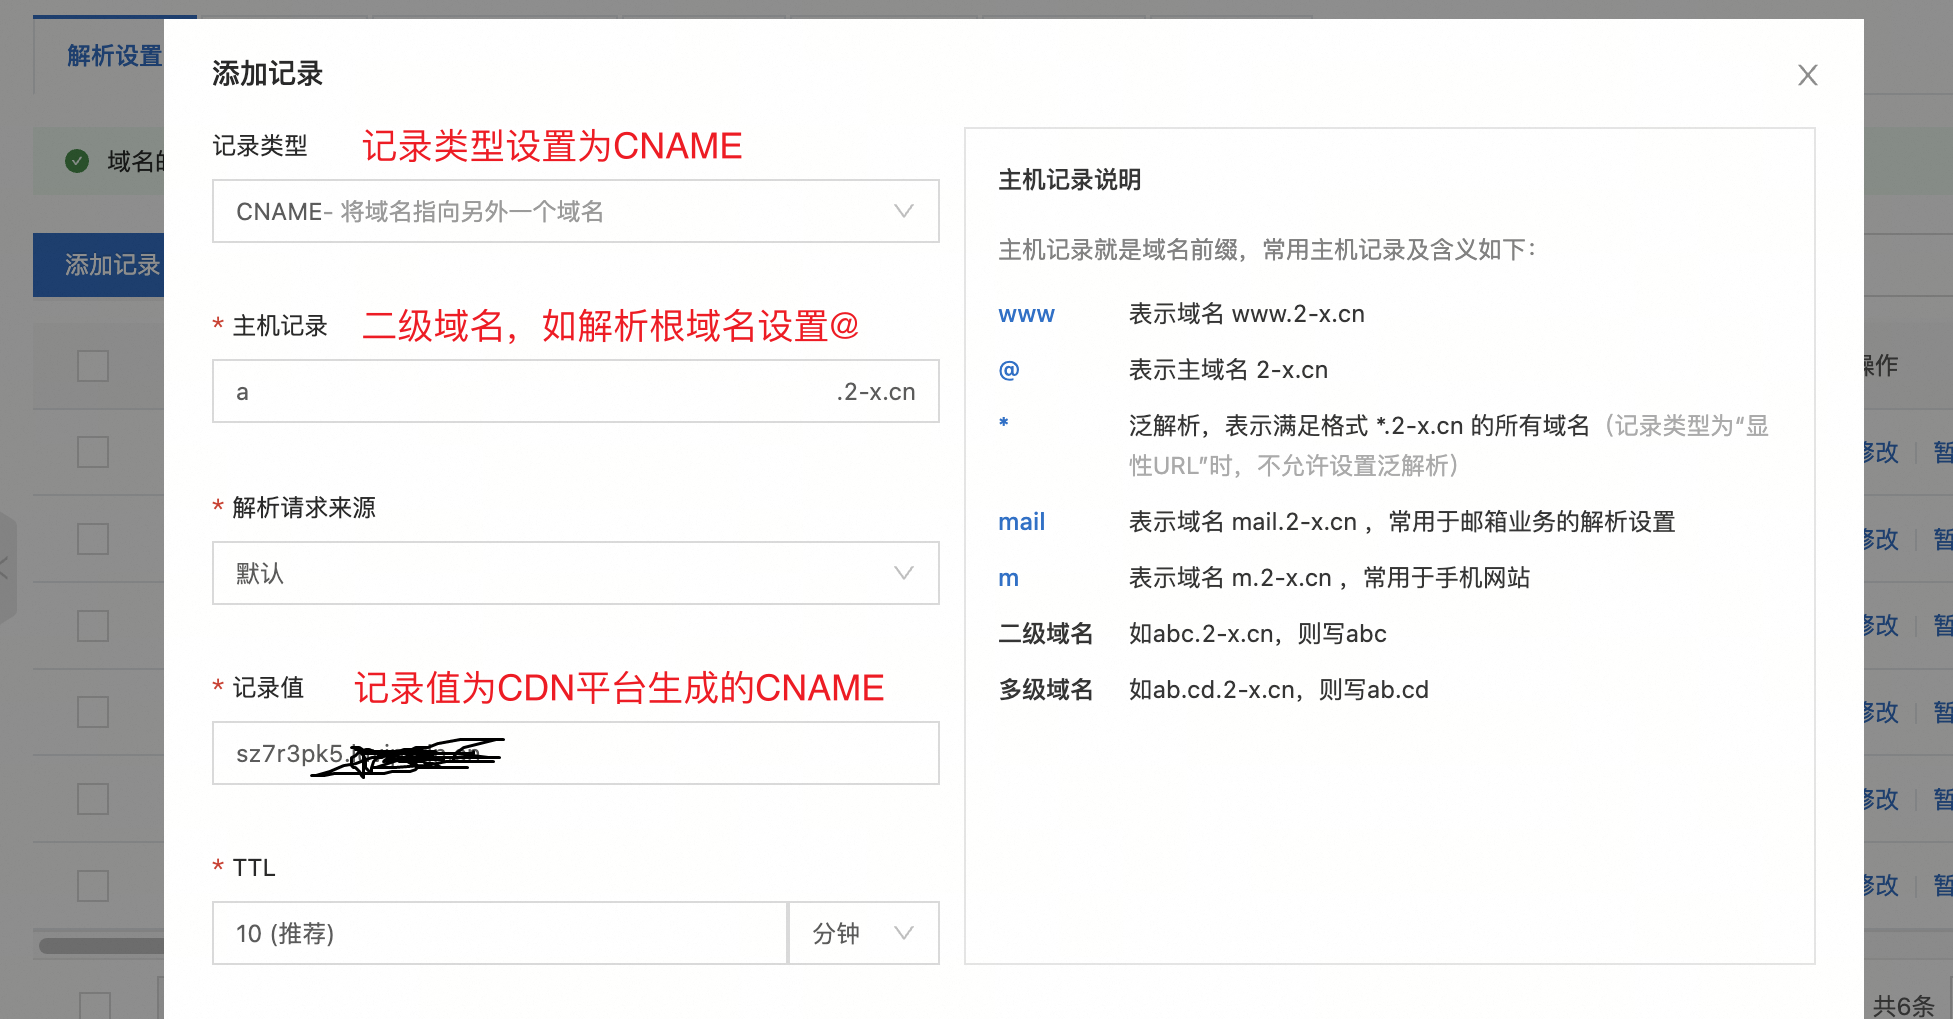Check the first record row checkbox
Viewport: 1953px width, 1019px height.
[x=92, y=366]
